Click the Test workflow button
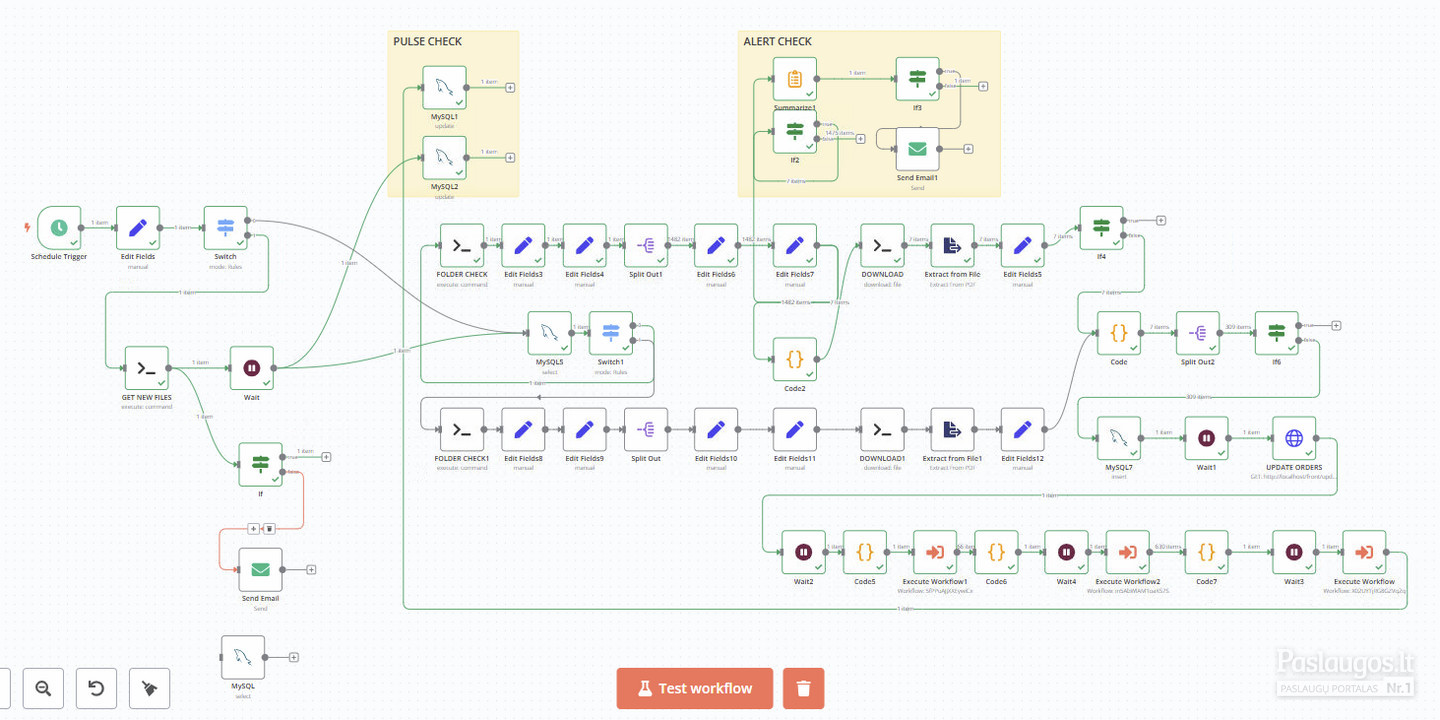Screen dimensions: 1440x720 coord(695,688)
